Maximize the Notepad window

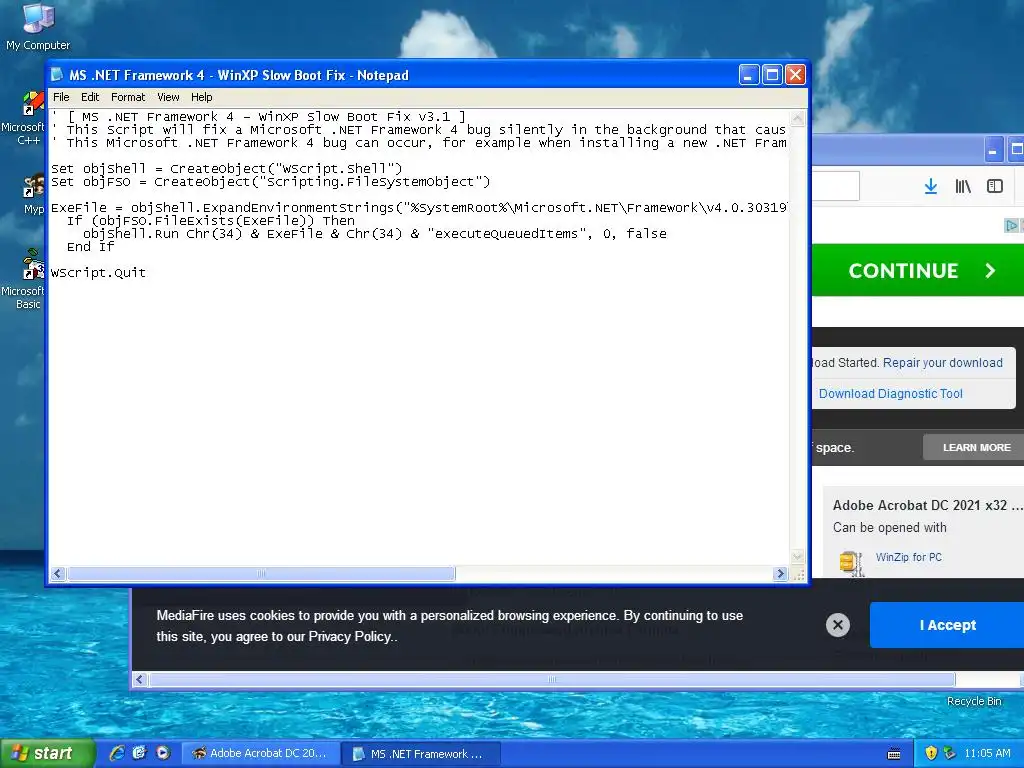tap(772, 75)
